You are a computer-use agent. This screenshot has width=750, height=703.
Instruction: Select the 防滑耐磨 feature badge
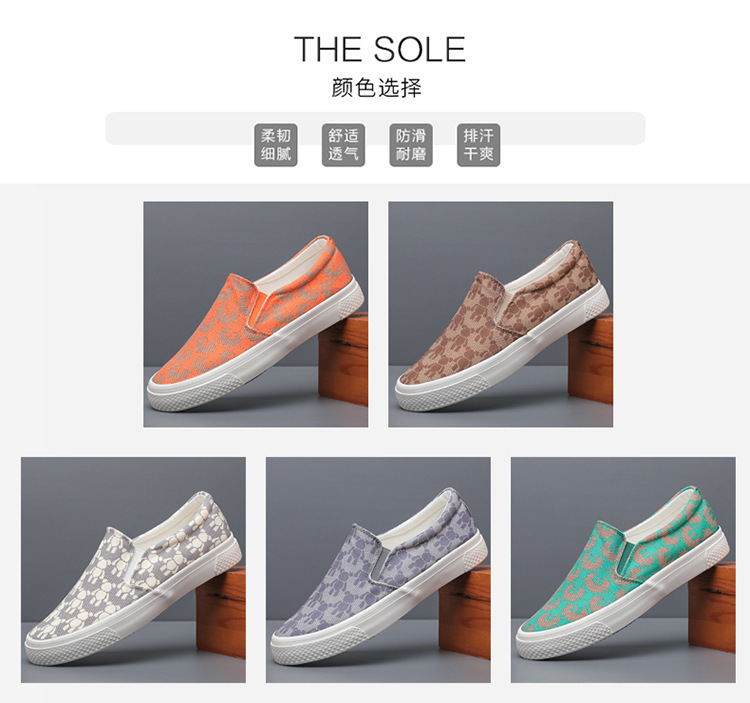tap(411, 145)
